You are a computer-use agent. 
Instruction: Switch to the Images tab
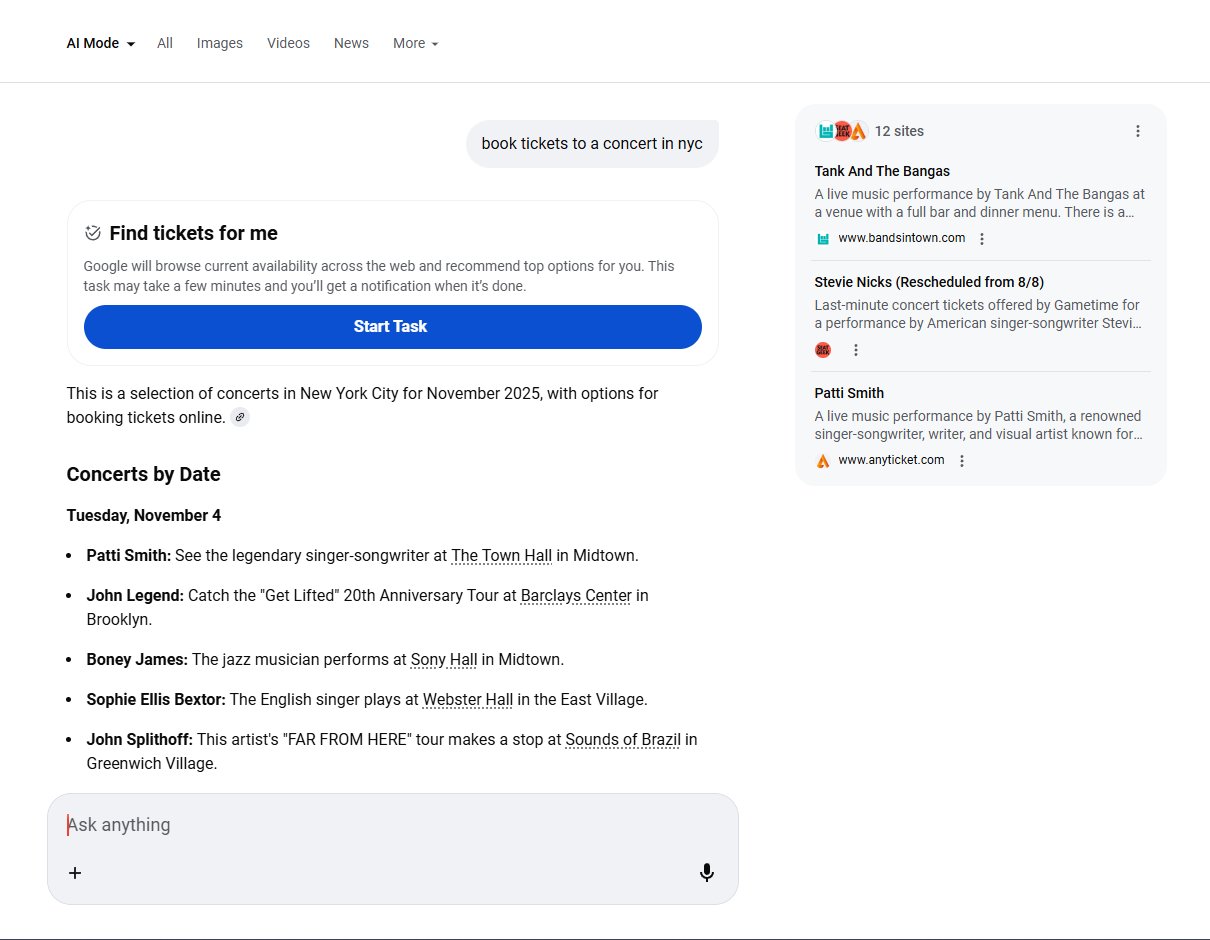pos(220,43)
